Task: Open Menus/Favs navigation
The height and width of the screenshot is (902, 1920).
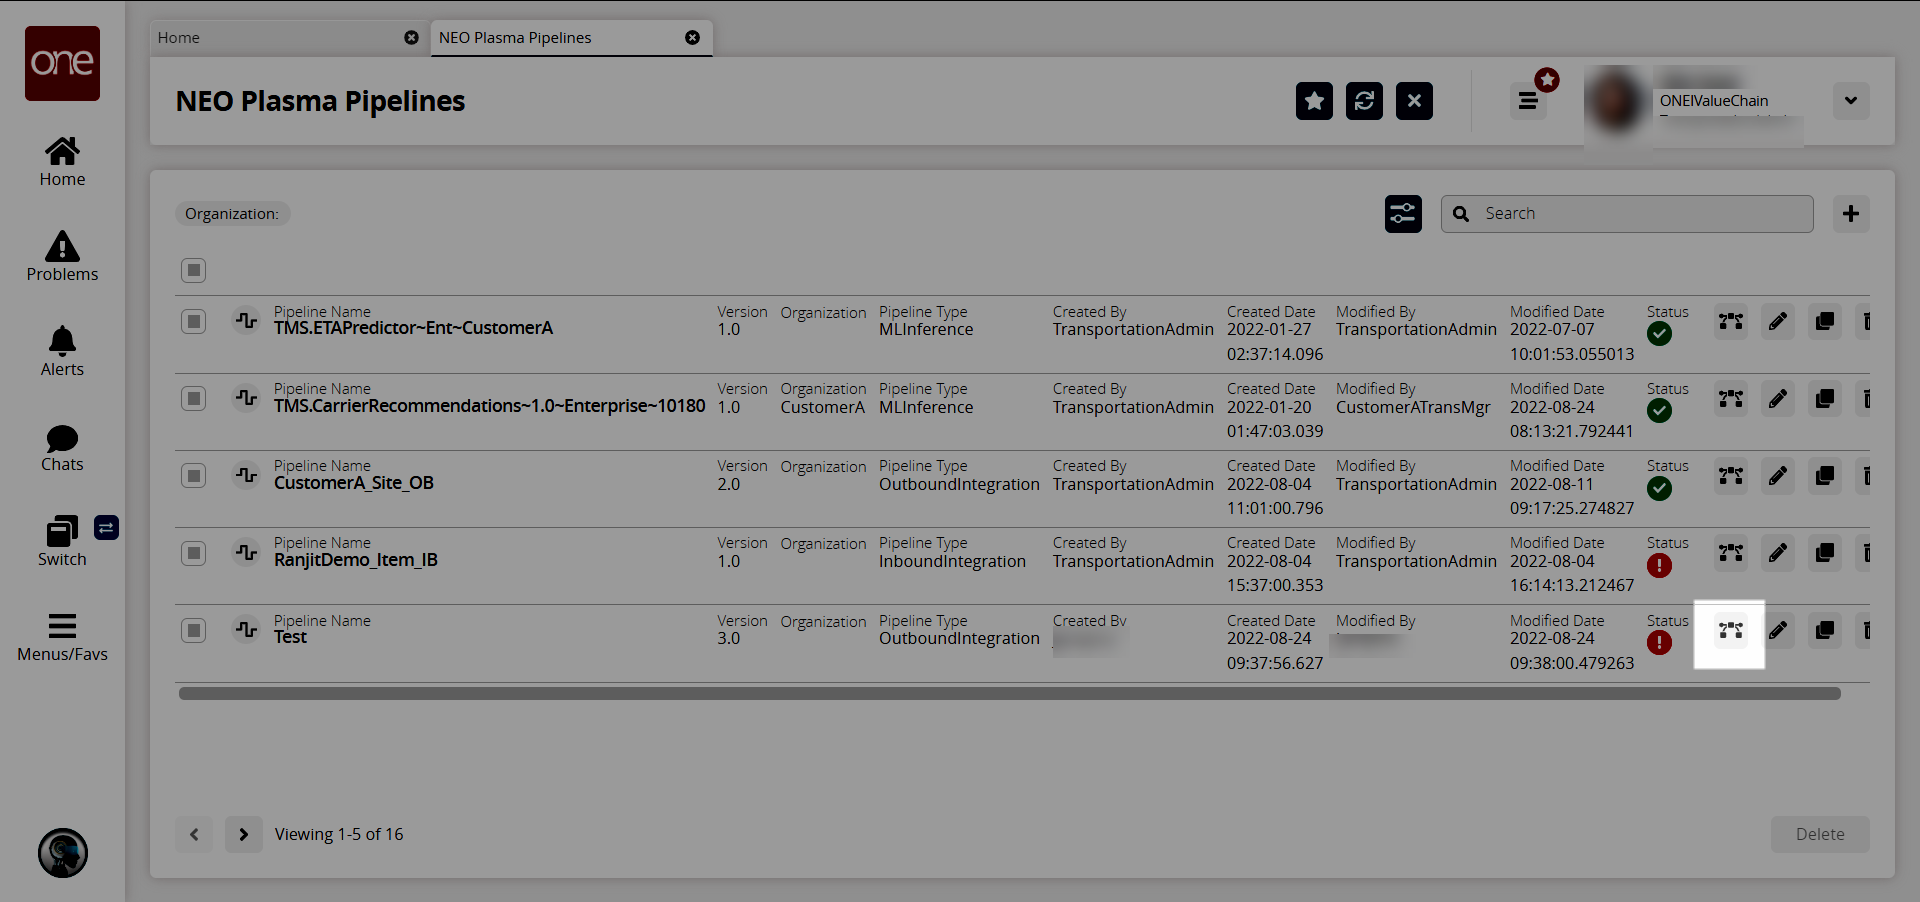Action: (x=62, y=638)
